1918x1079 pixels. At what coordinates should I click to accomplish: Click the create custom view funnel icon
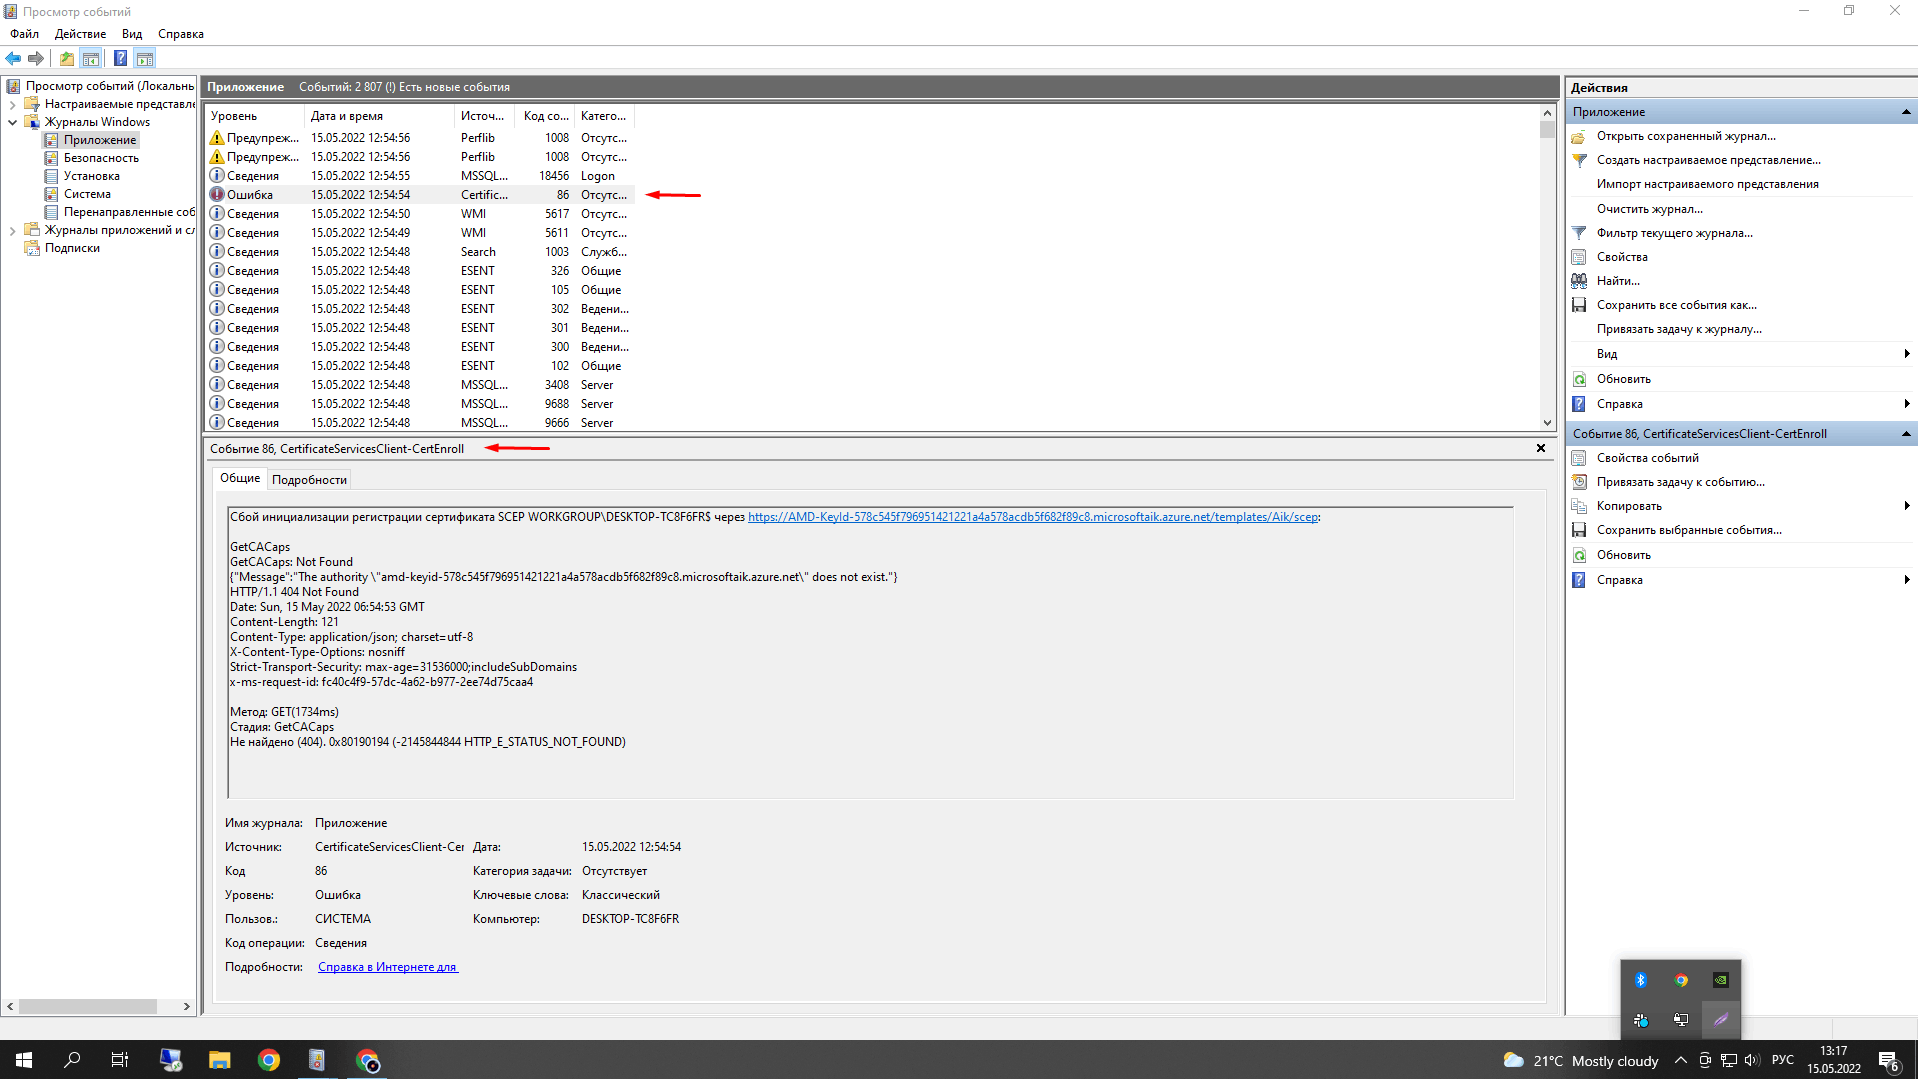[1579, 160]
